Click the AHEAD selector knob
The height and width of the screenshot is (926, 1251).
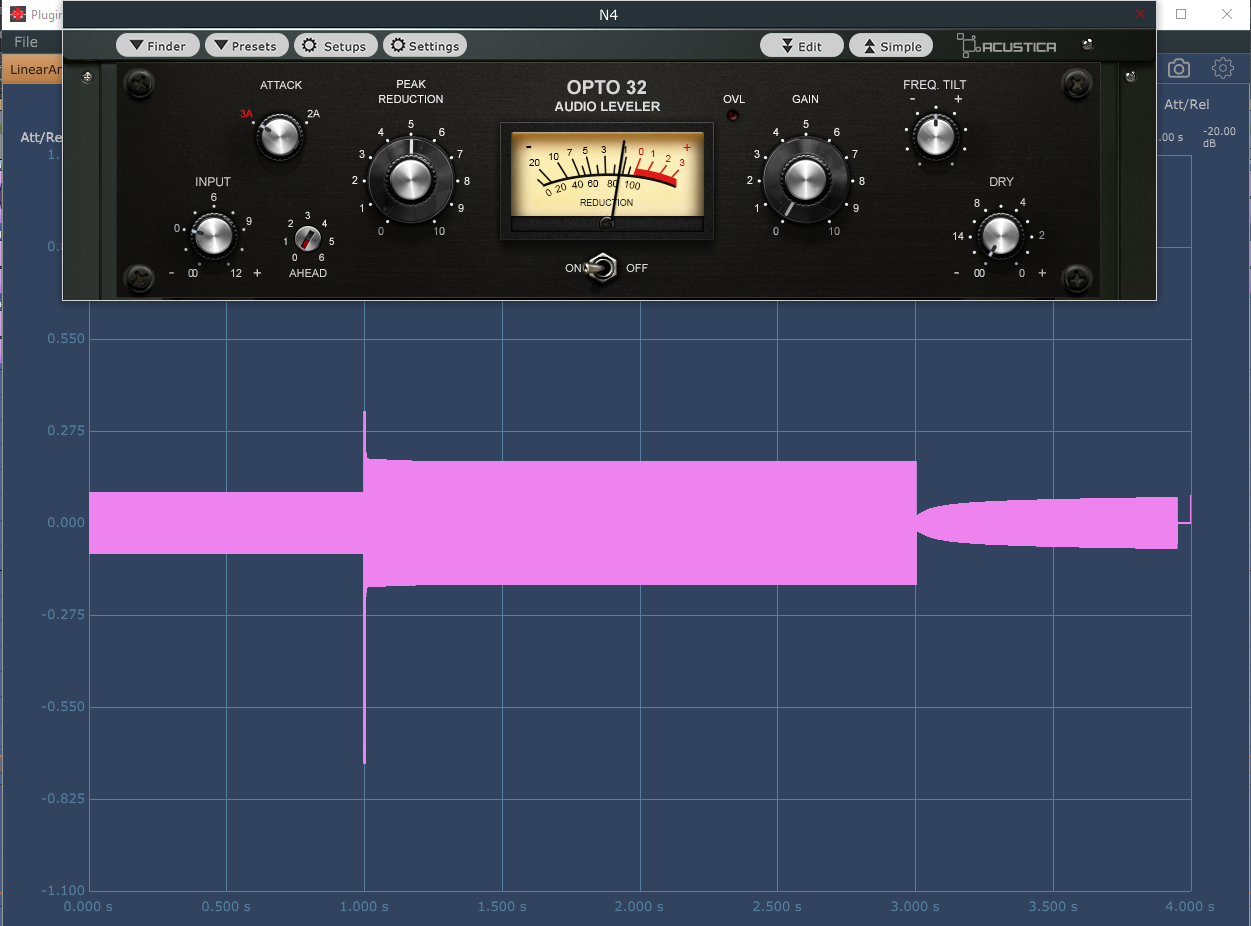tap(308, 240)
